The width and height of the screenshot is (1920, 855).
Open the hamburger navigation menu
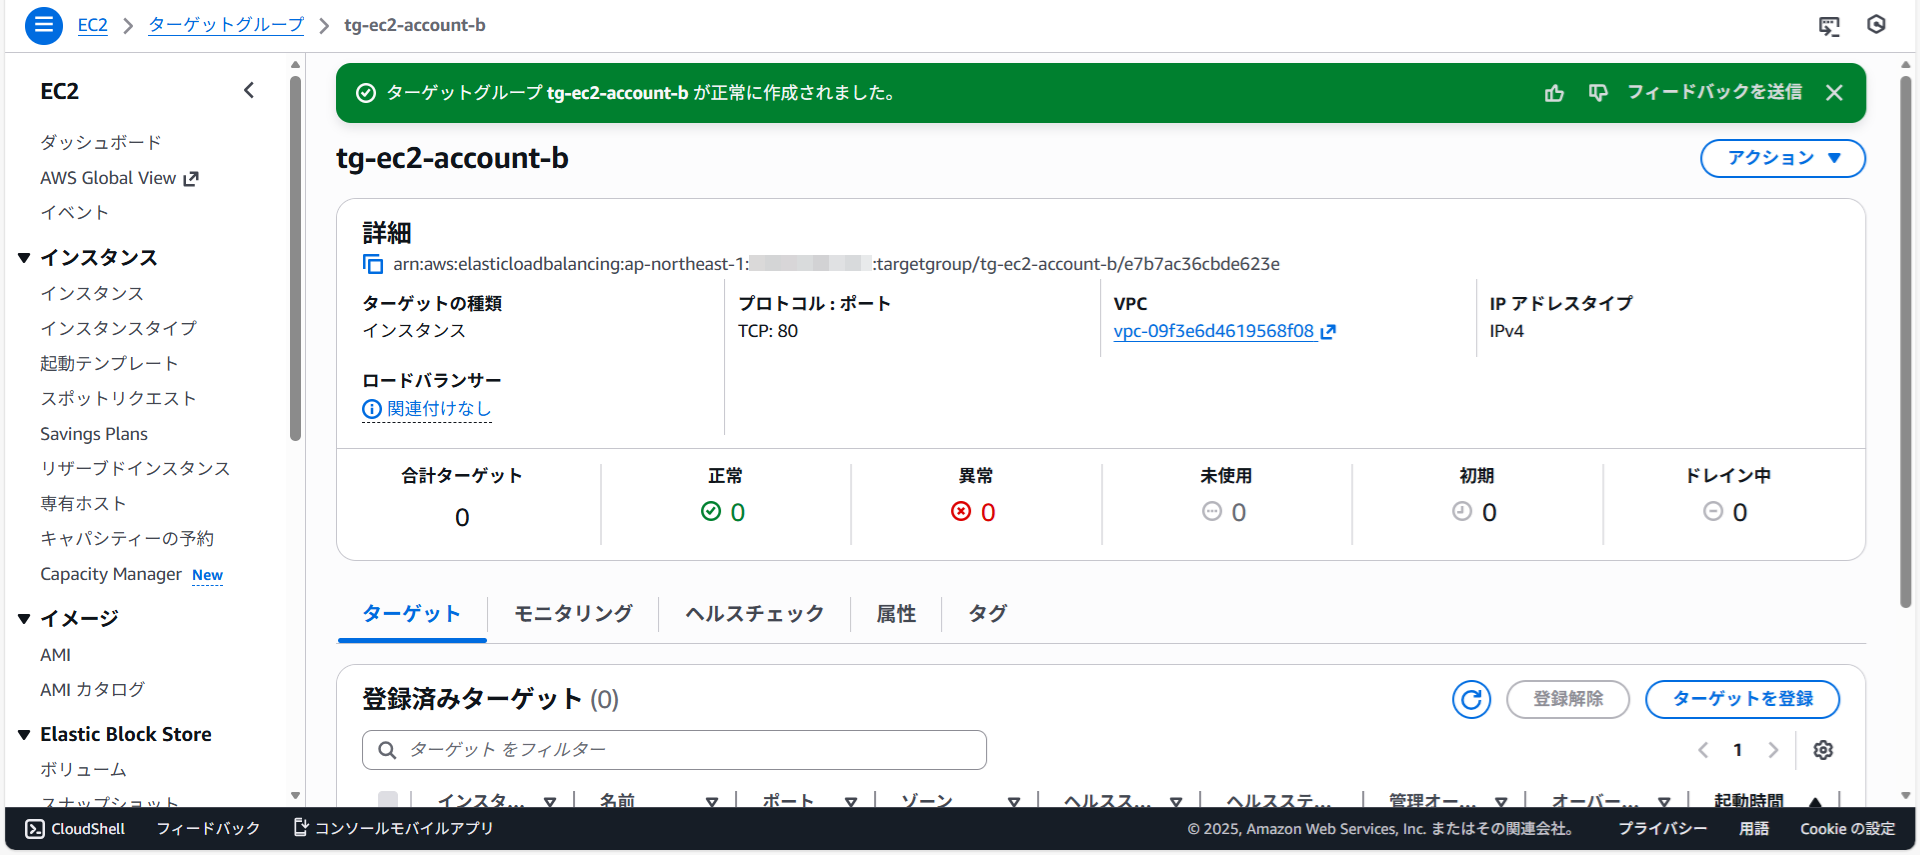[x=43, y=25]
